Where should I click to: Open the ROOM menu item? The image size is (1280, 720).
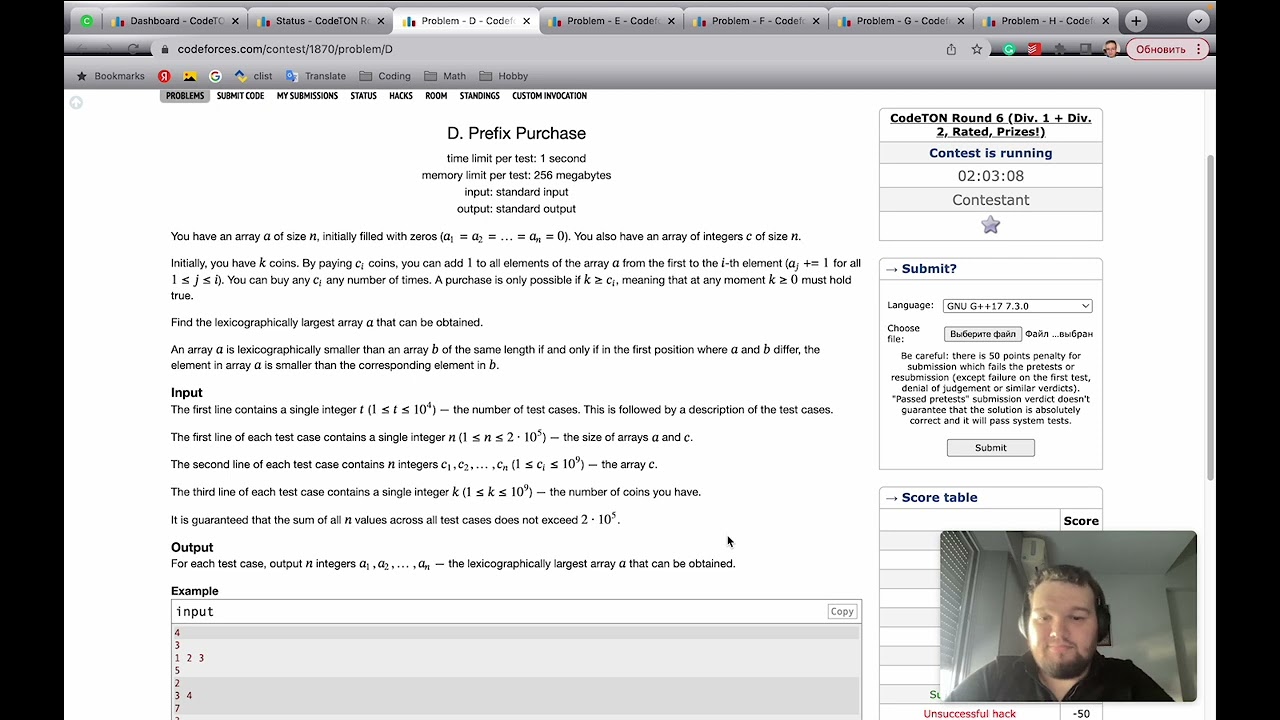tap(436, 96)
